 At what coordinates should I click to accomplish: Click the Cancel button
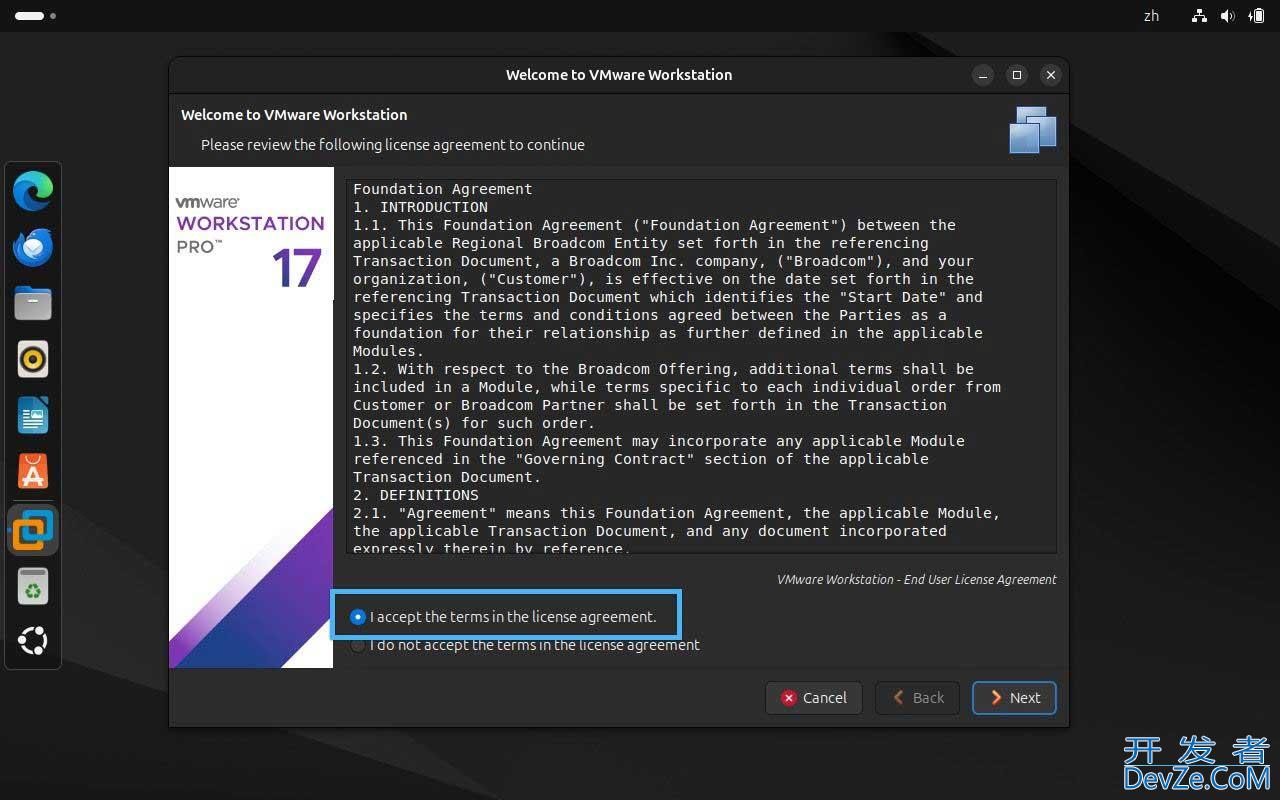pyautogui.click(x=813, y=698)
